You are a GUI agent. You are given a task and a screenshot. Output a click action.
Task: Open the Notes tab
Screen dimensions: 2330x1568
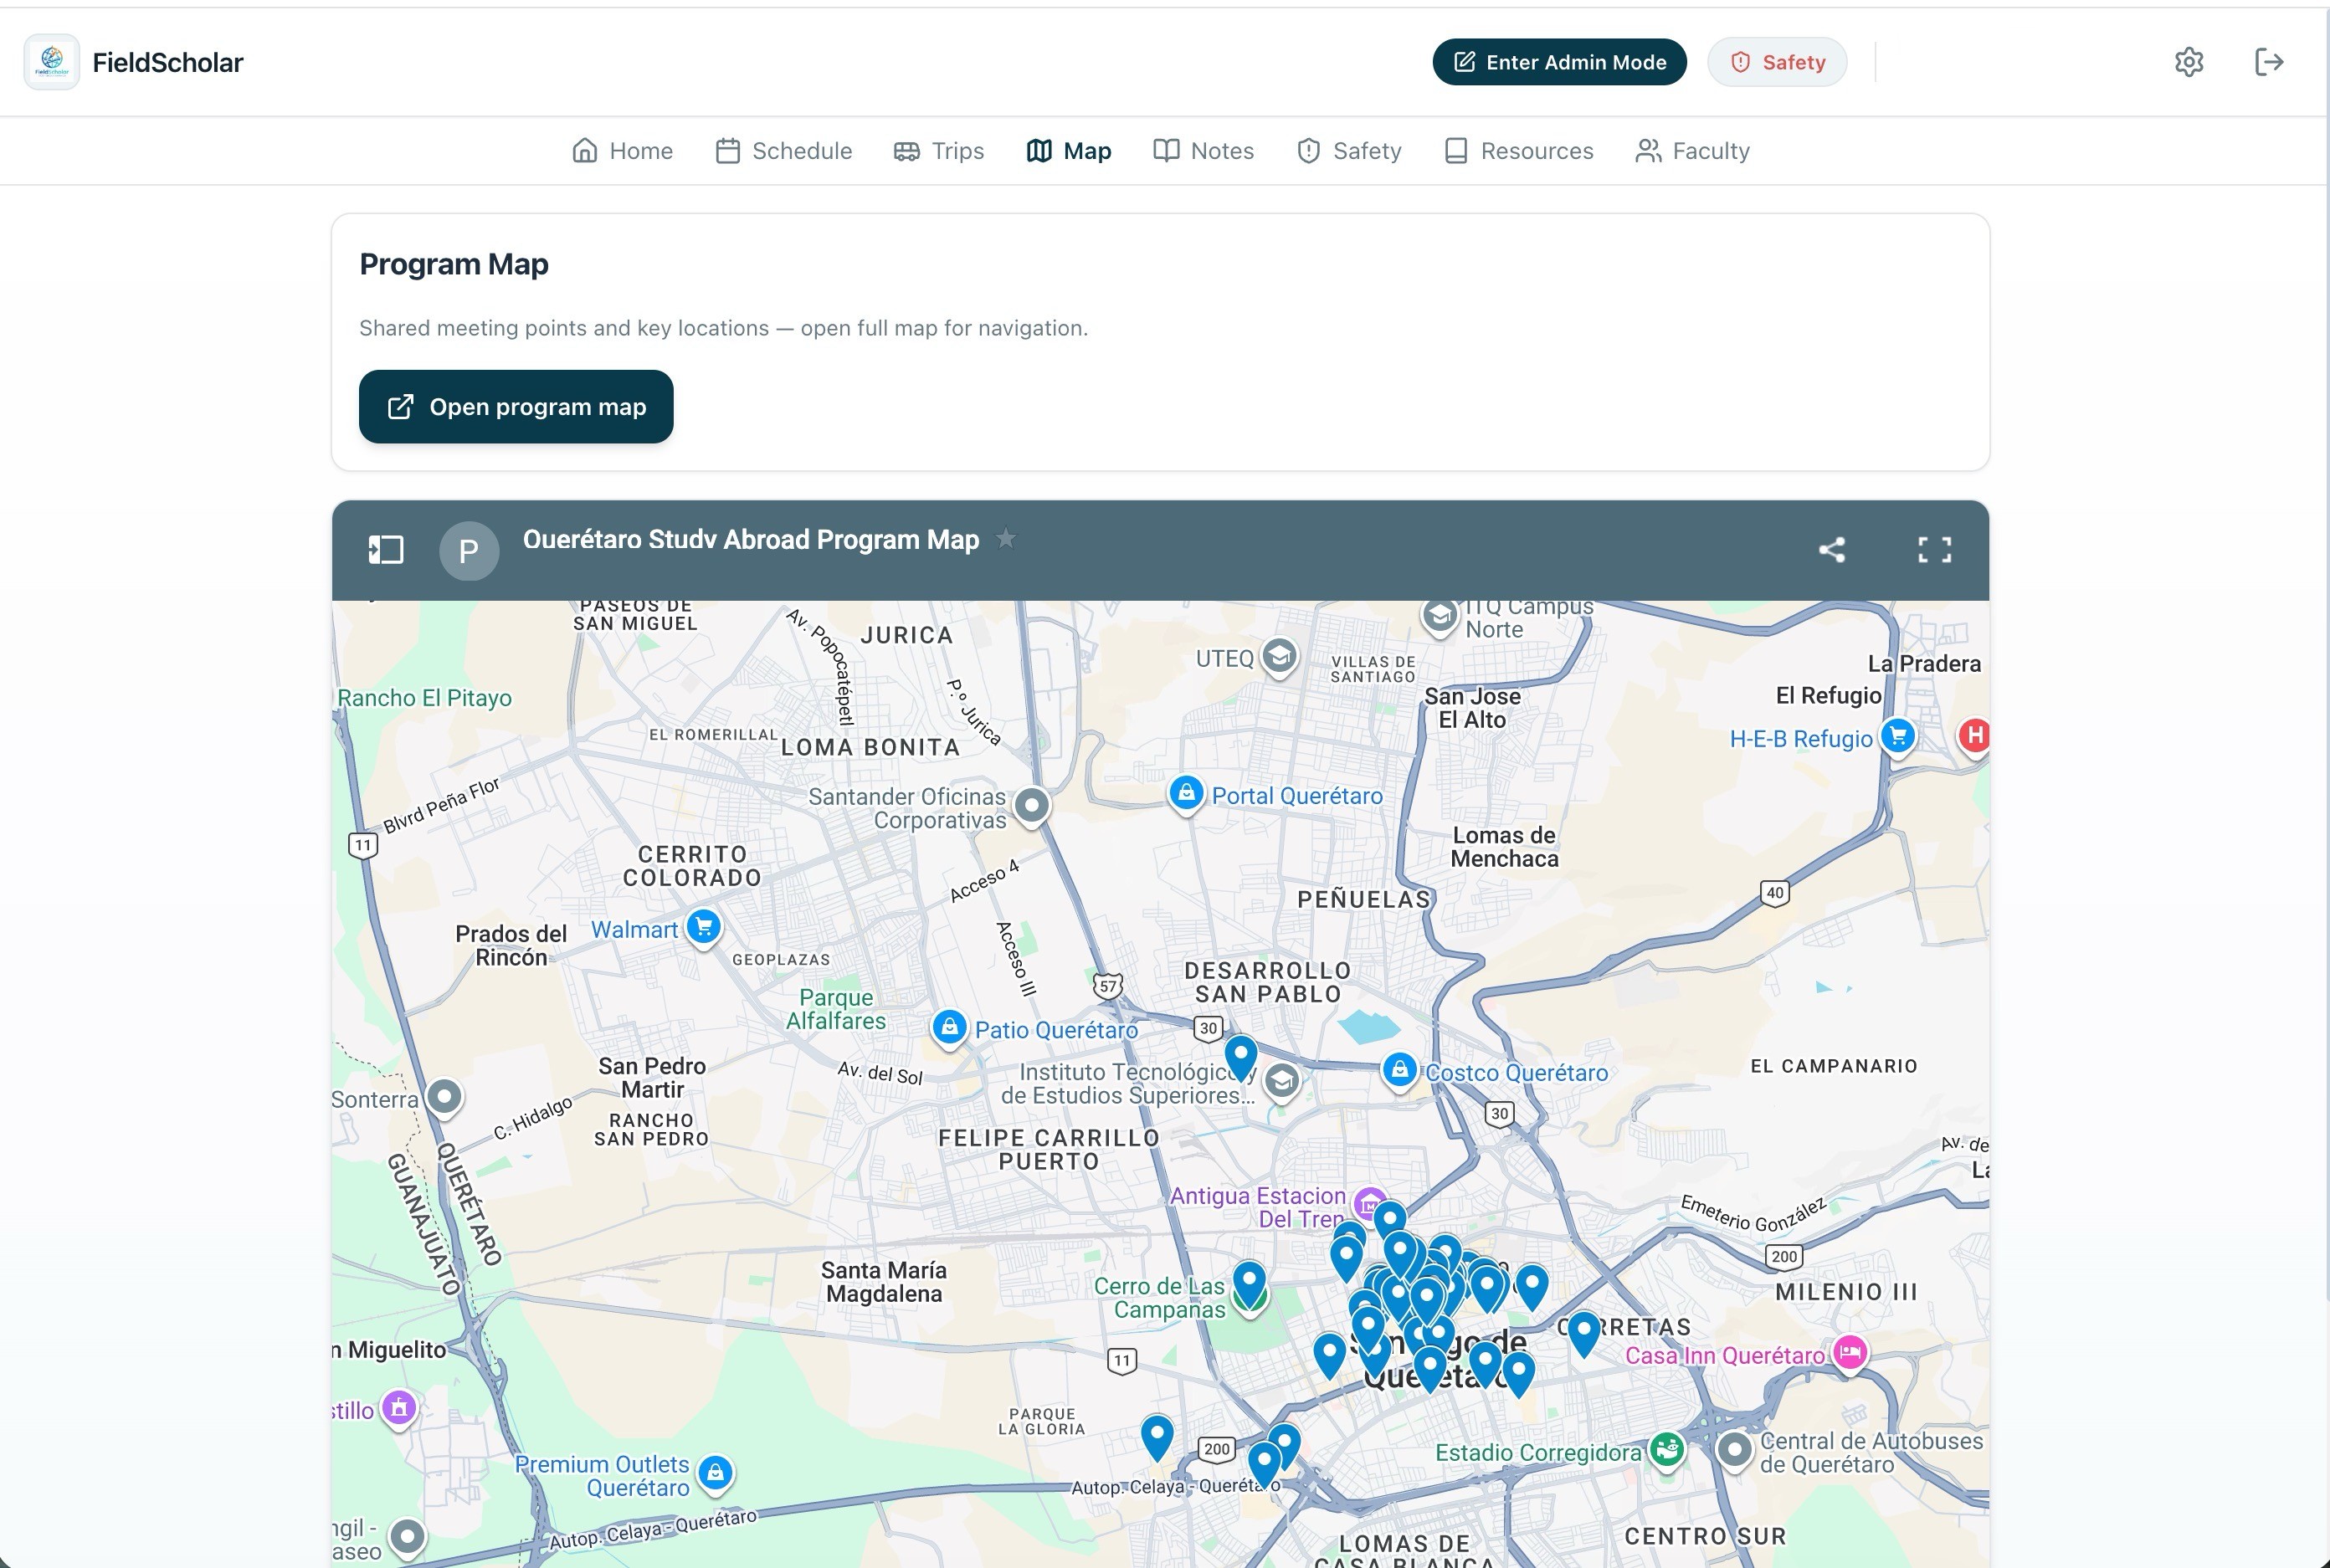coord(1203,151)
